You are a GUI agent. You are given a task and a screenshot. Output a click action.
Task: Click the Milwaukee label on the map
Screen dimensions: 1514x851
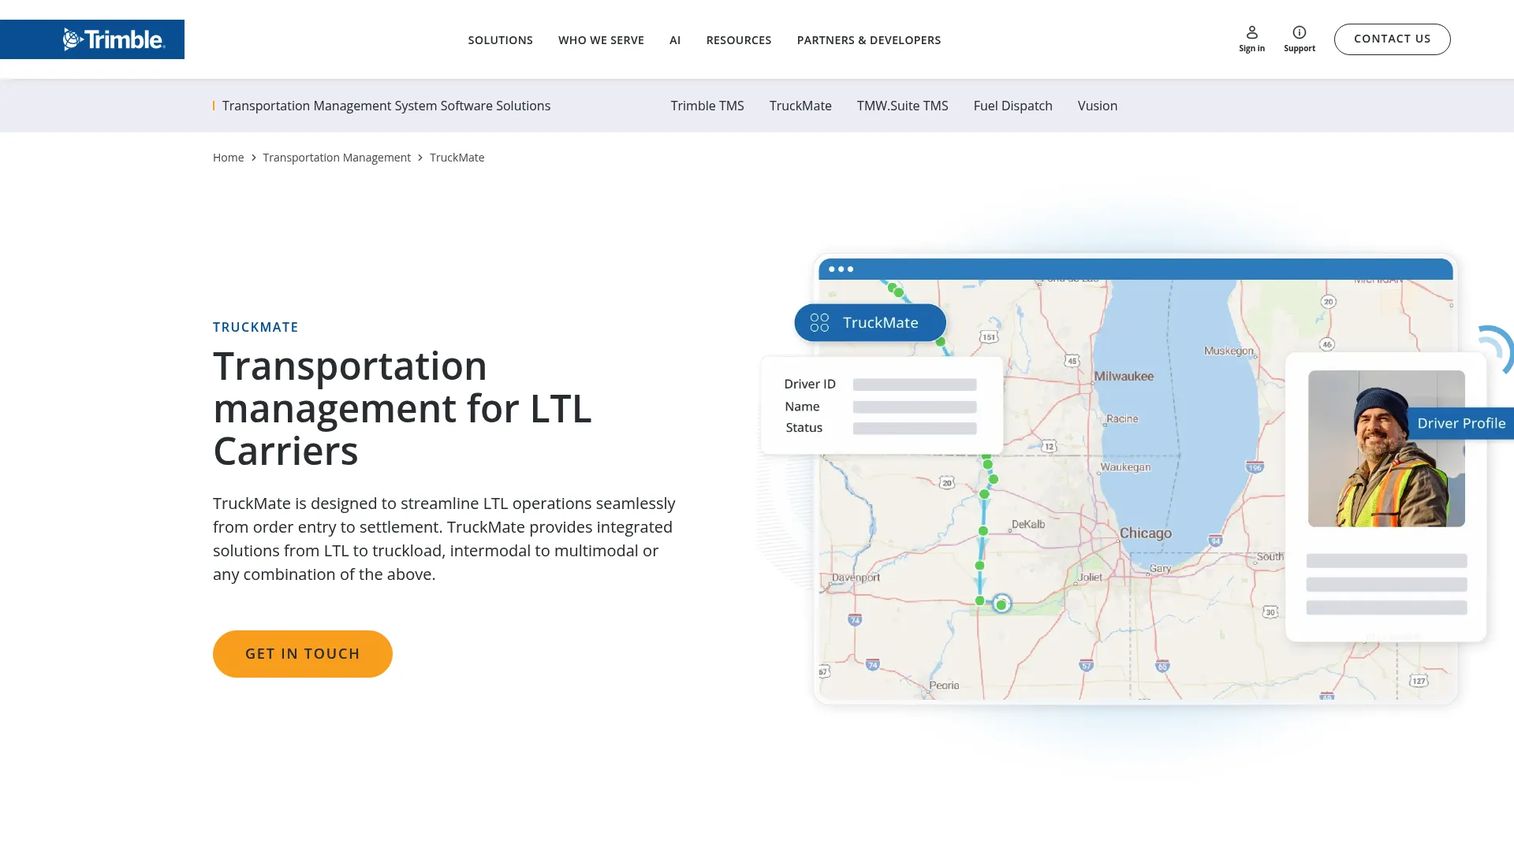click(x=1124, y=377)
